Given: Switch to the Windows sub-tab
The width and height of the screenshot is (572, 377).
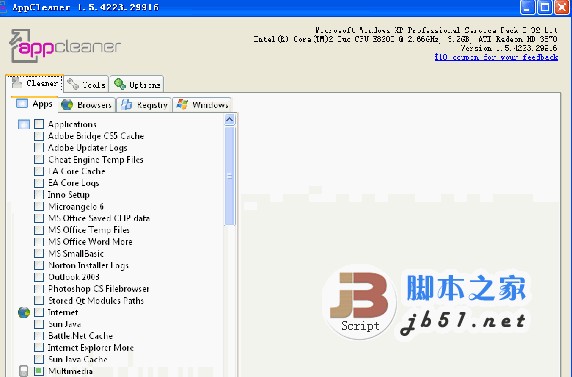Looking at the screenshot, I should pos(202,105).
